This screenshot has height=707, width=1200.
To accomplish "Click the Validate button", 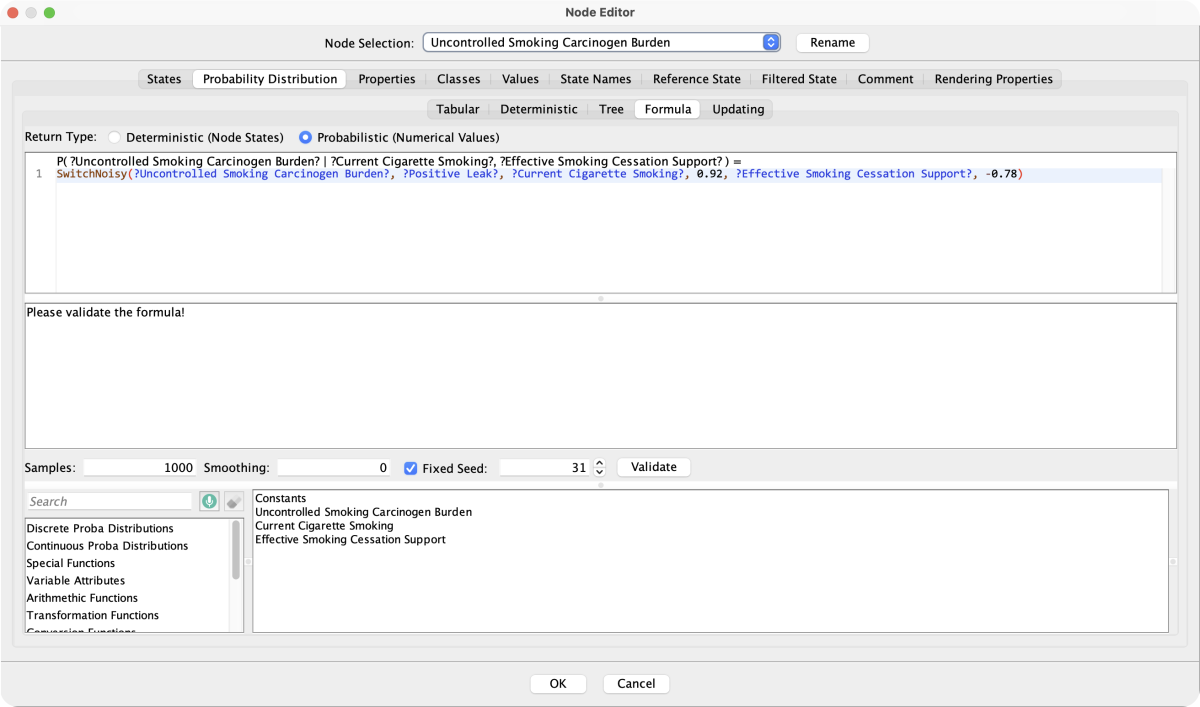I will tap(654, 467).
